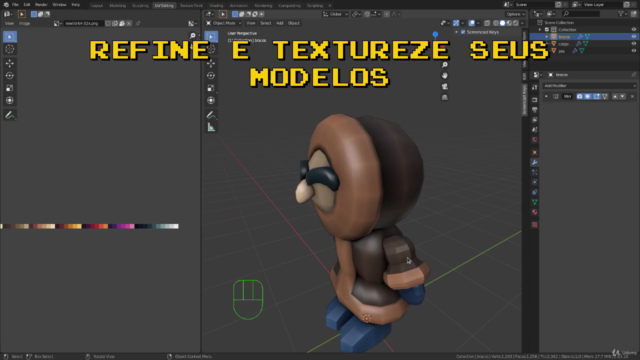Switch perspective/orthographic with the grid gizmo
Viewport: 640px width, 360px height.
(x=445, y=97)
